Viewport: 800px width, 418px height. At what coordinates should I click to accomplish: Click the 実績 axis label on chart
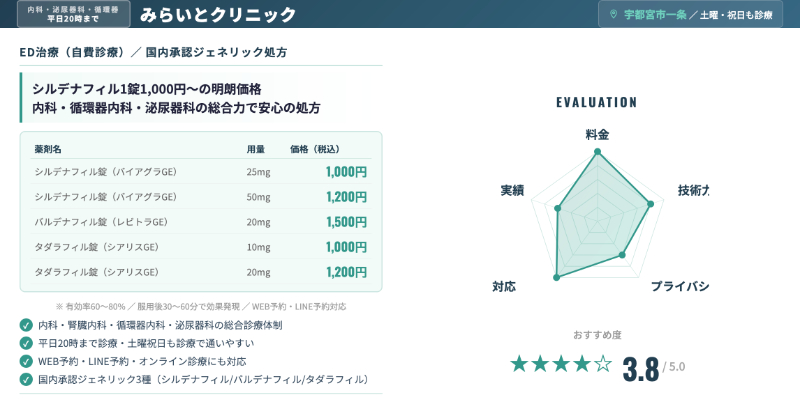point(512,190)
